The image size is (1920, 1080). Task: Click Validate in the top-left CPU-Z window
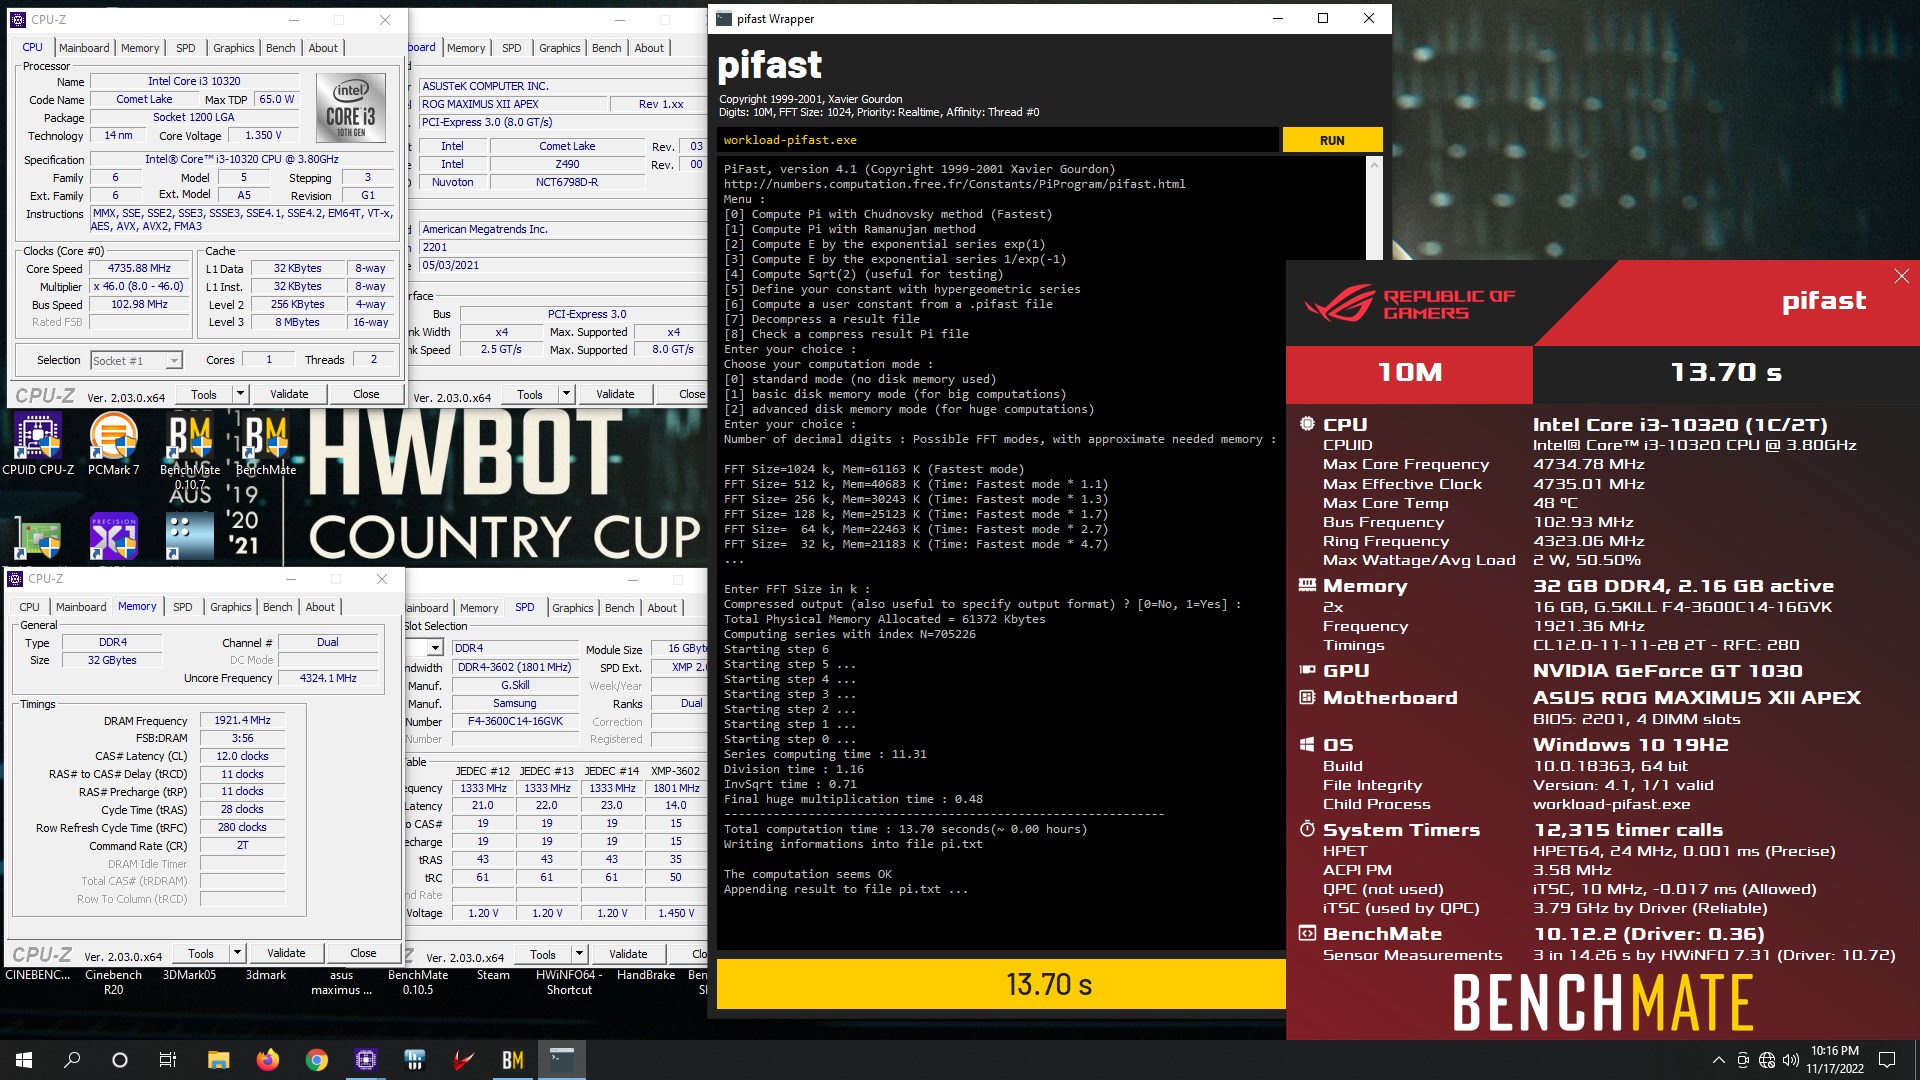(289, 394)
